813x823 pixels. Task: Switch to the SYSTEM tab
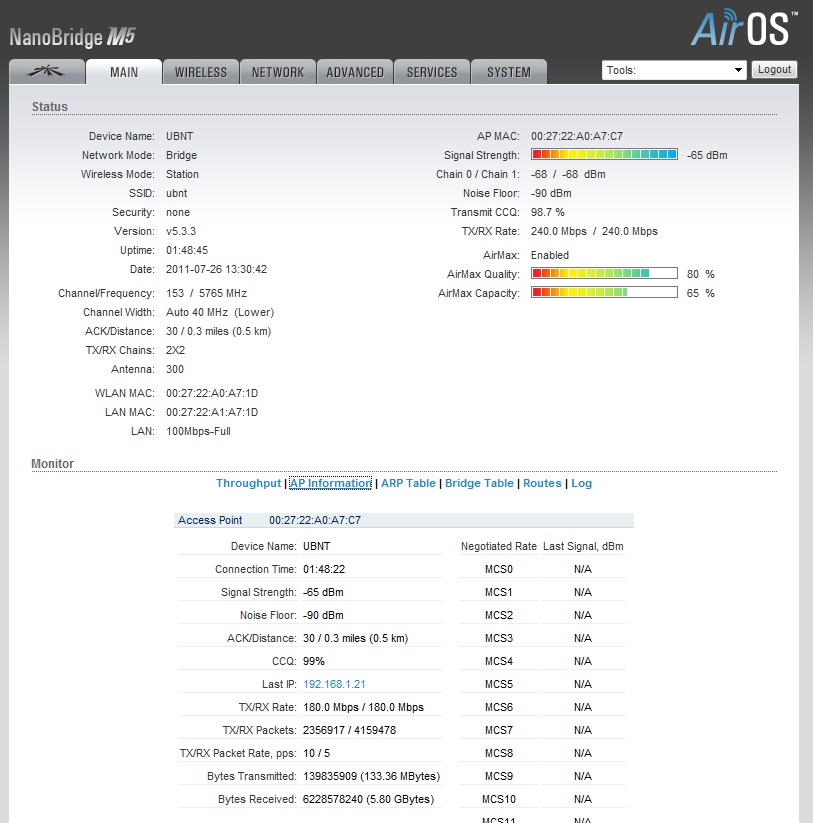click(509, 71)
